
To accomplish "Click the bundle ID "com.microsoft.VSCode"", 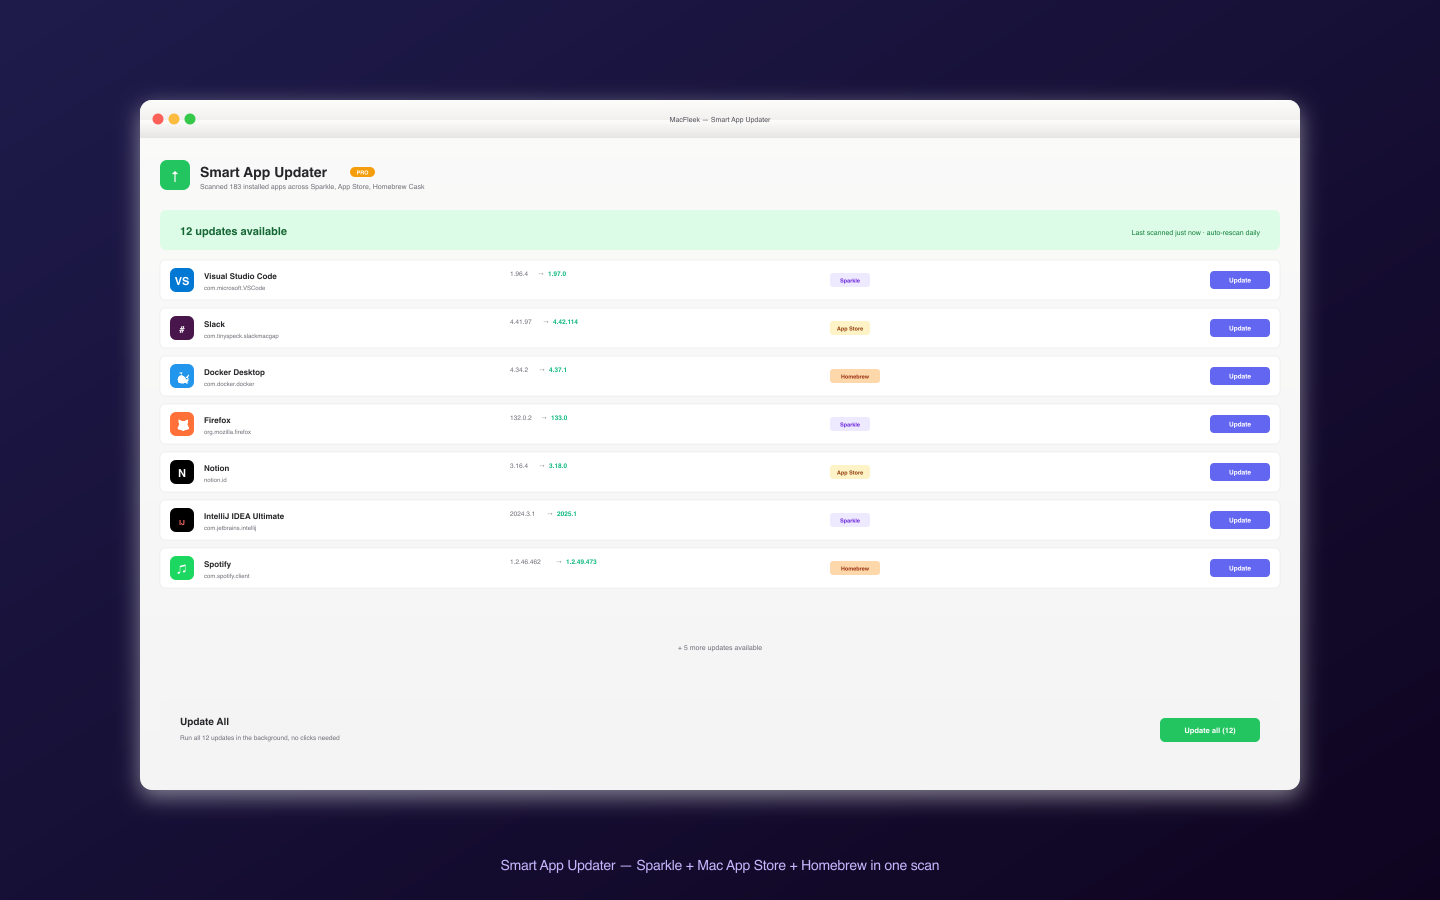I will [235, 288].
